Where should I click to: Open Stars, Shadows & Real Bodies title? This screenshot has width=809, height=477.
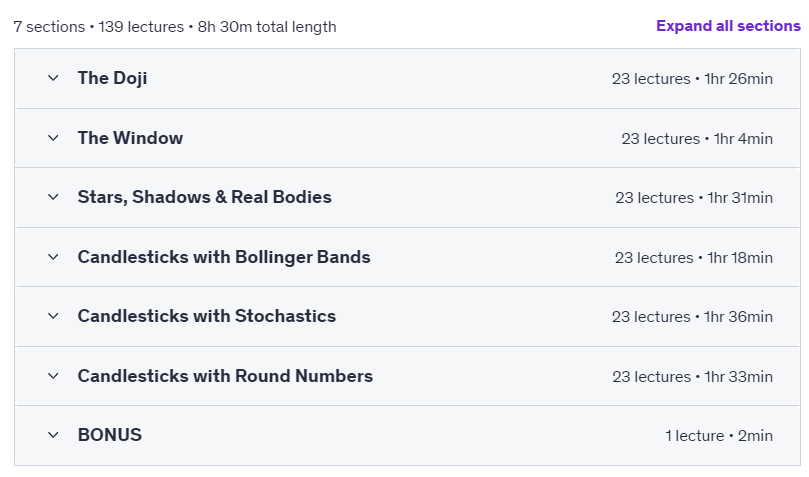[204, 197]
